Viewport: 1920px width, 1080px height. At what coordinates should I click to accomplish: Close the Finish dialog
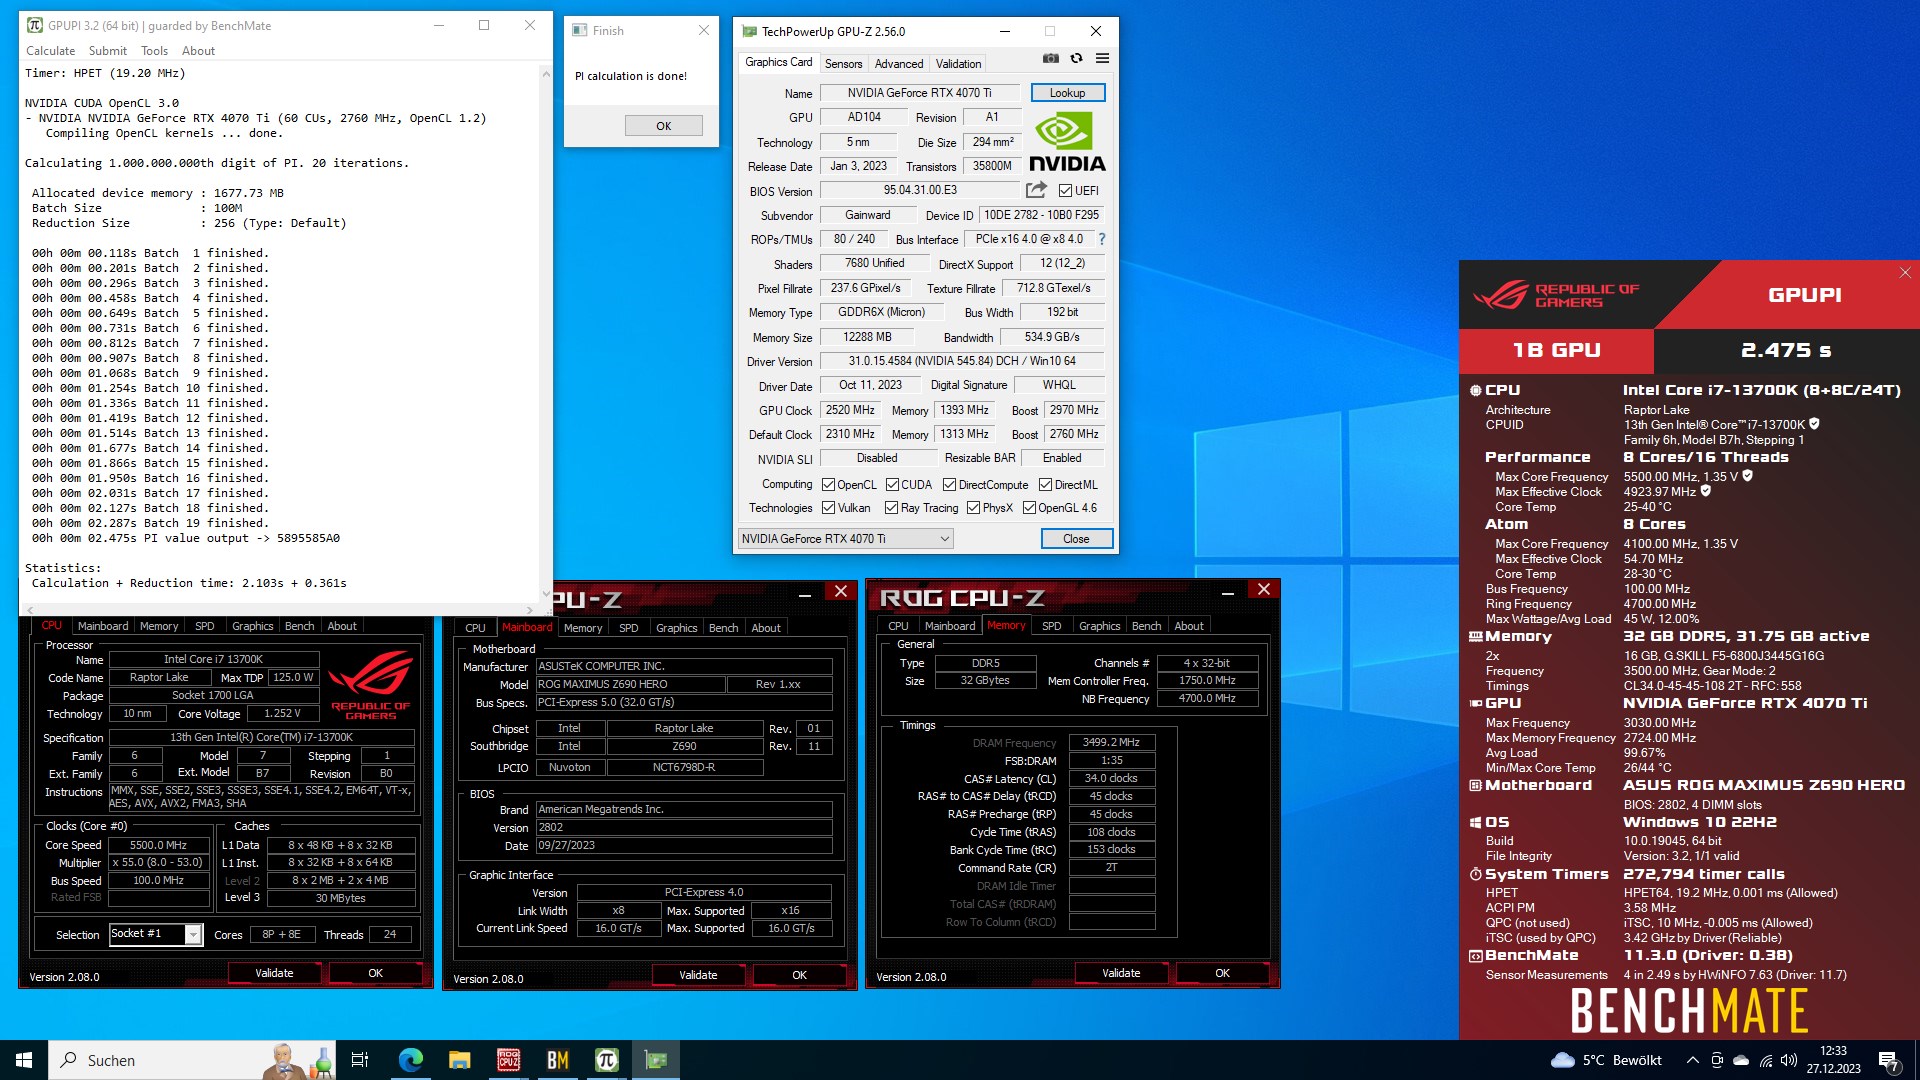coord(704,31)
